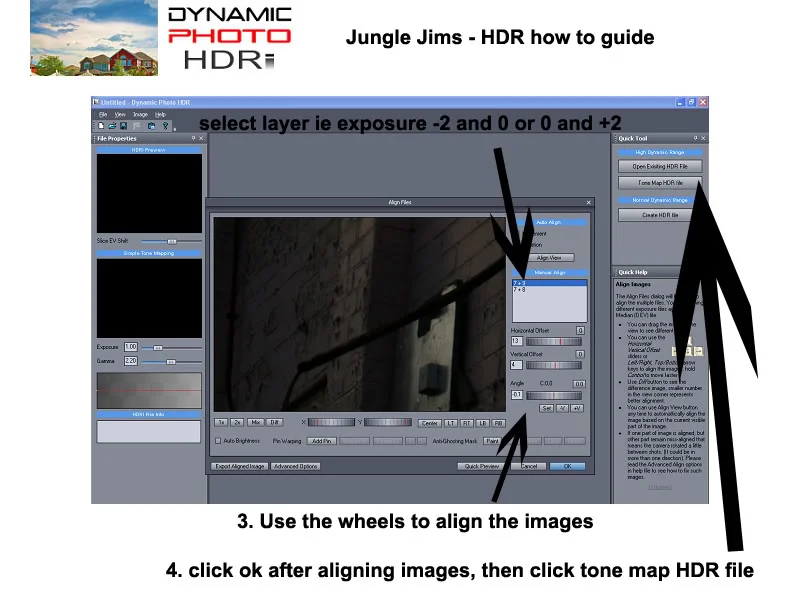Screen dimensions: 800x600
Task: Select the 1x zoom button
Action: pyautogui.click(x=221, y=422)
